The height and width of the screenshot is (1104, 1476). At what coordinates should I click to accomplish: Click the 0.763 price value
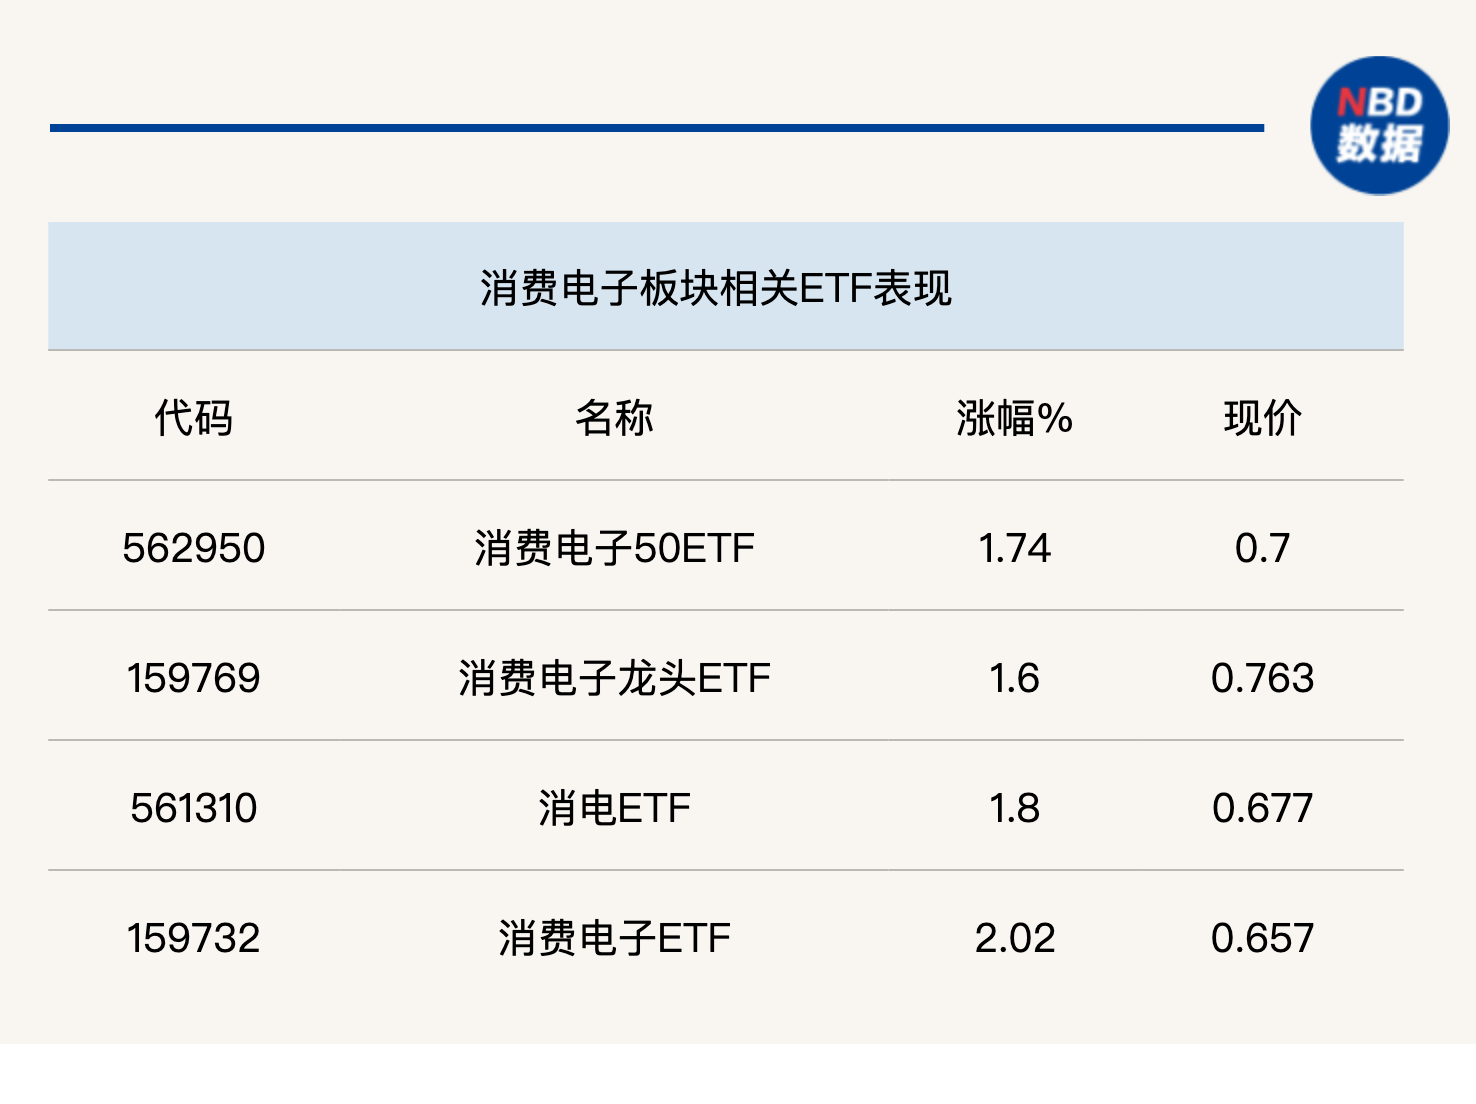click(x=1262, y=678)
